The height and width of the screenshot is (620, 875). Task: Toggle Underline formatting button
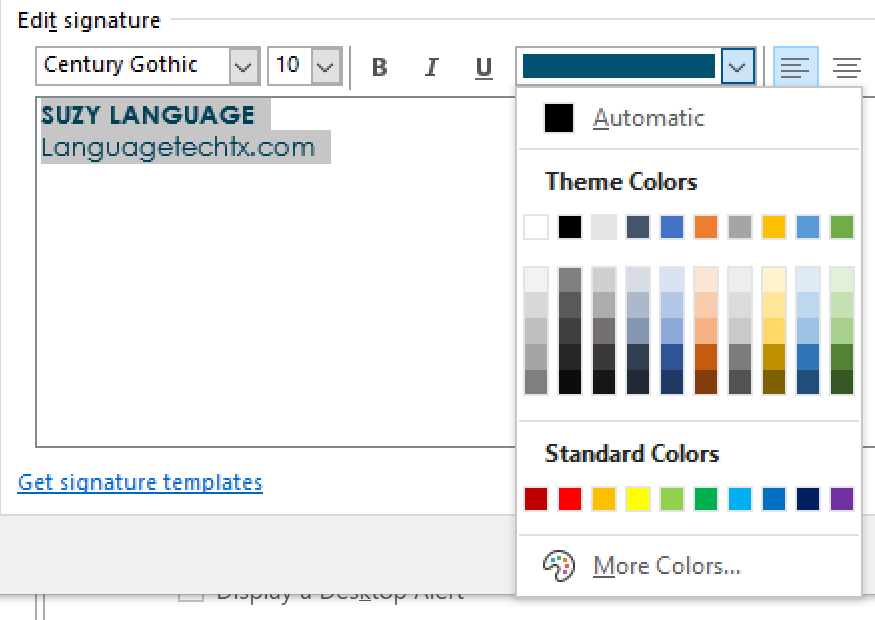coord(484,68)
